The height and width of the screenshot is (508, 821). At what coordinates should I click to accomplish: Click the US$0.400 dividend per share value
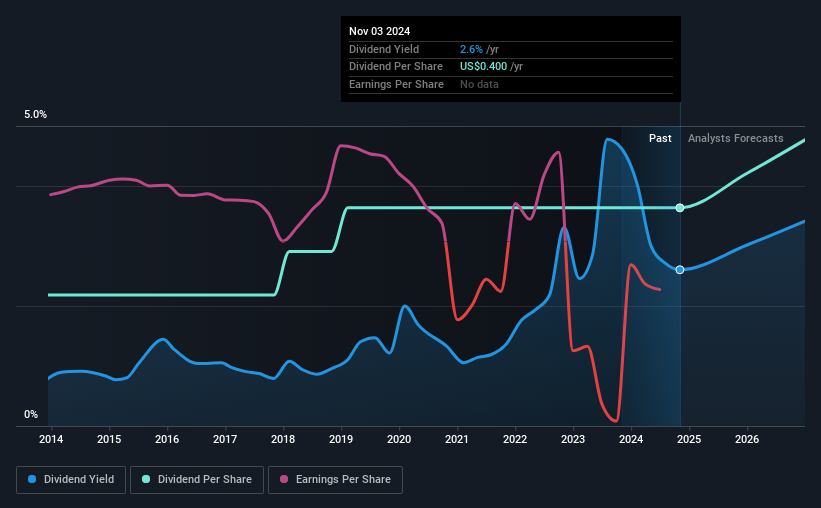483,67
